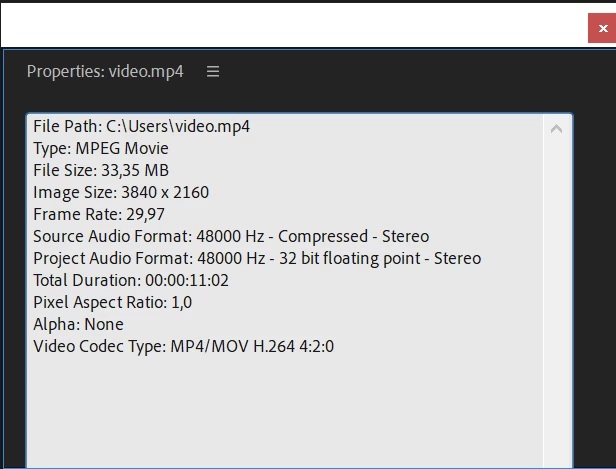Click the Type: MPEG Movie line

coord(101,148)
